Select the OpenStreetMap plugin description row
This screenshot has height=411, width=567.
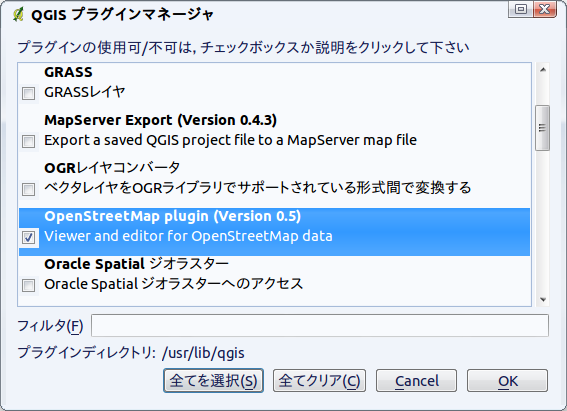(188, 236)
